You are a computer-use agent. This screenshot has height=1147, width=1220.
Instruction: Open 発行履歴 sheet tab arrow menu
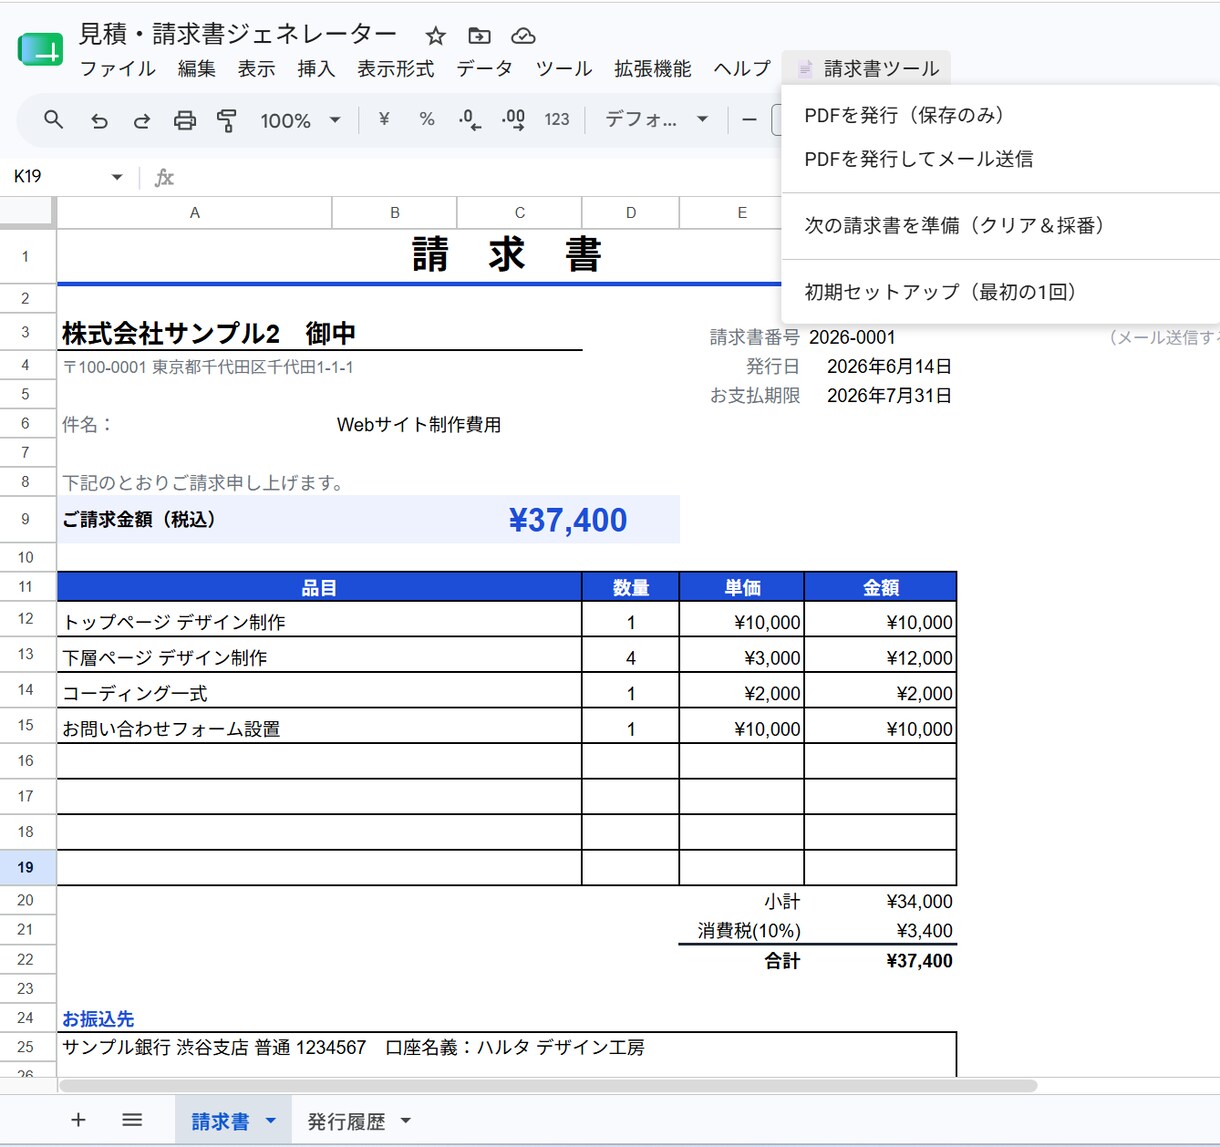point(406,1121)
